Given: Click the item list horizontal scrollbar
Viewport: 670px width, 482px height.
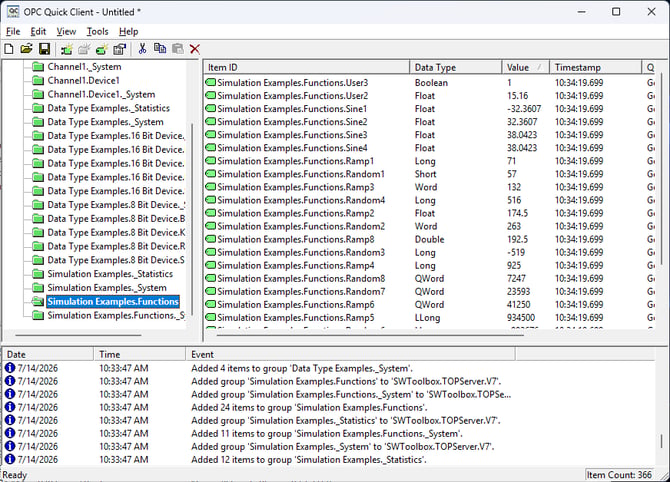Looking at the screenshot, I should tap(370, 335).
